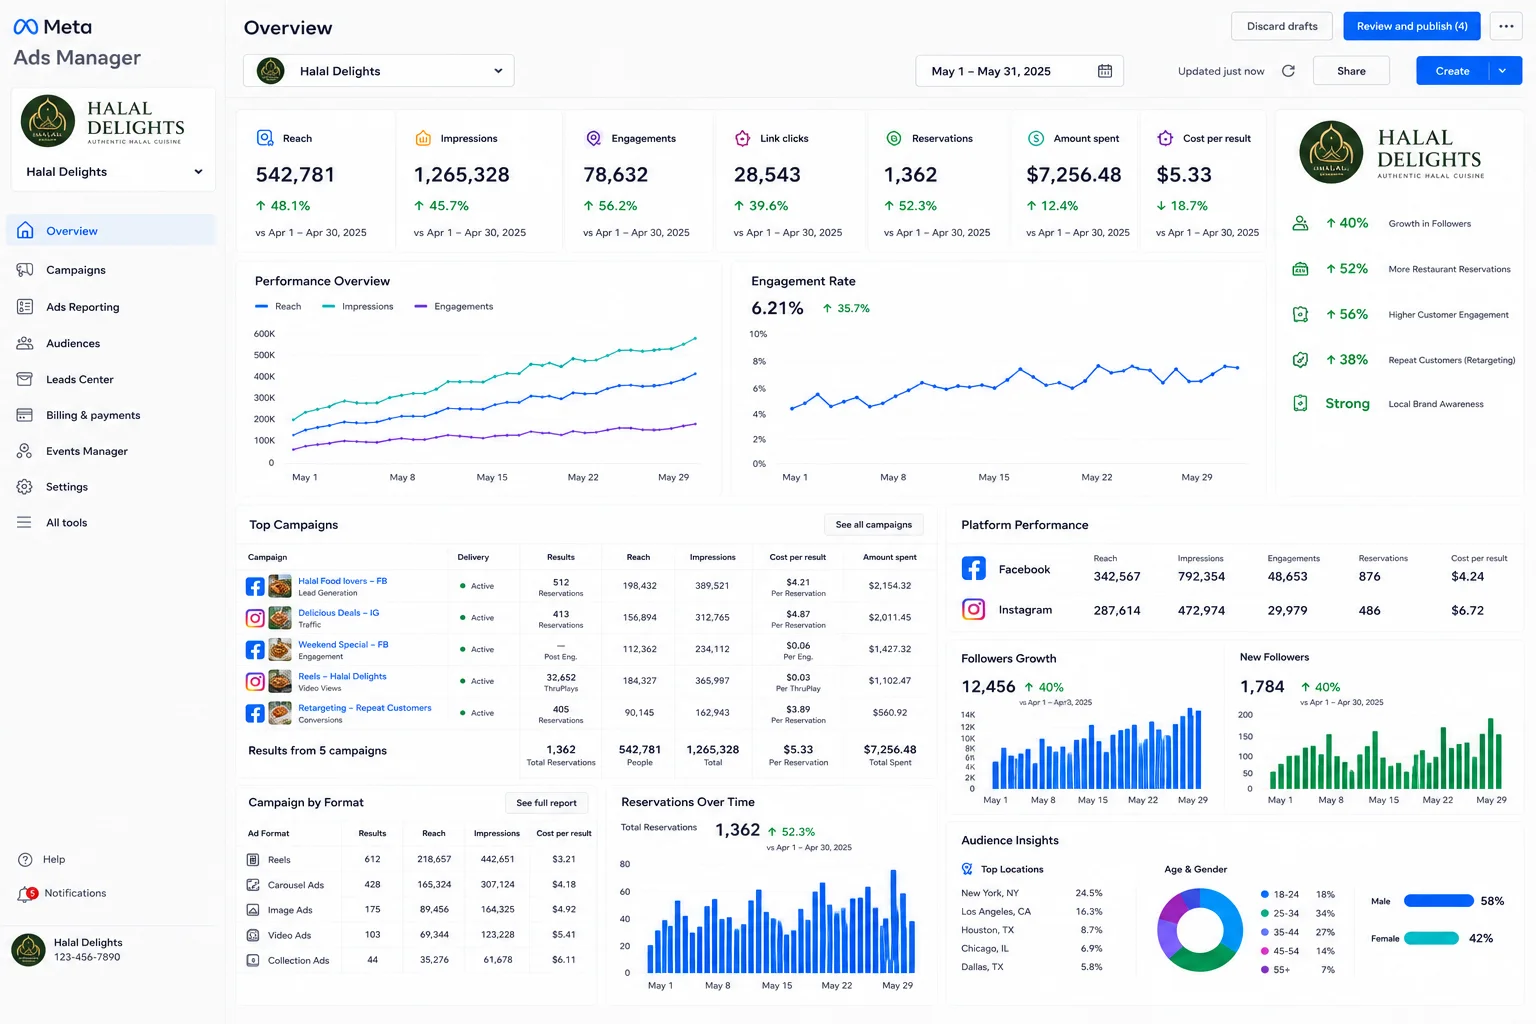The image size is (1536, 1024).
Task: Click the Link clicks metric icon
Action: tap(743, 138)
